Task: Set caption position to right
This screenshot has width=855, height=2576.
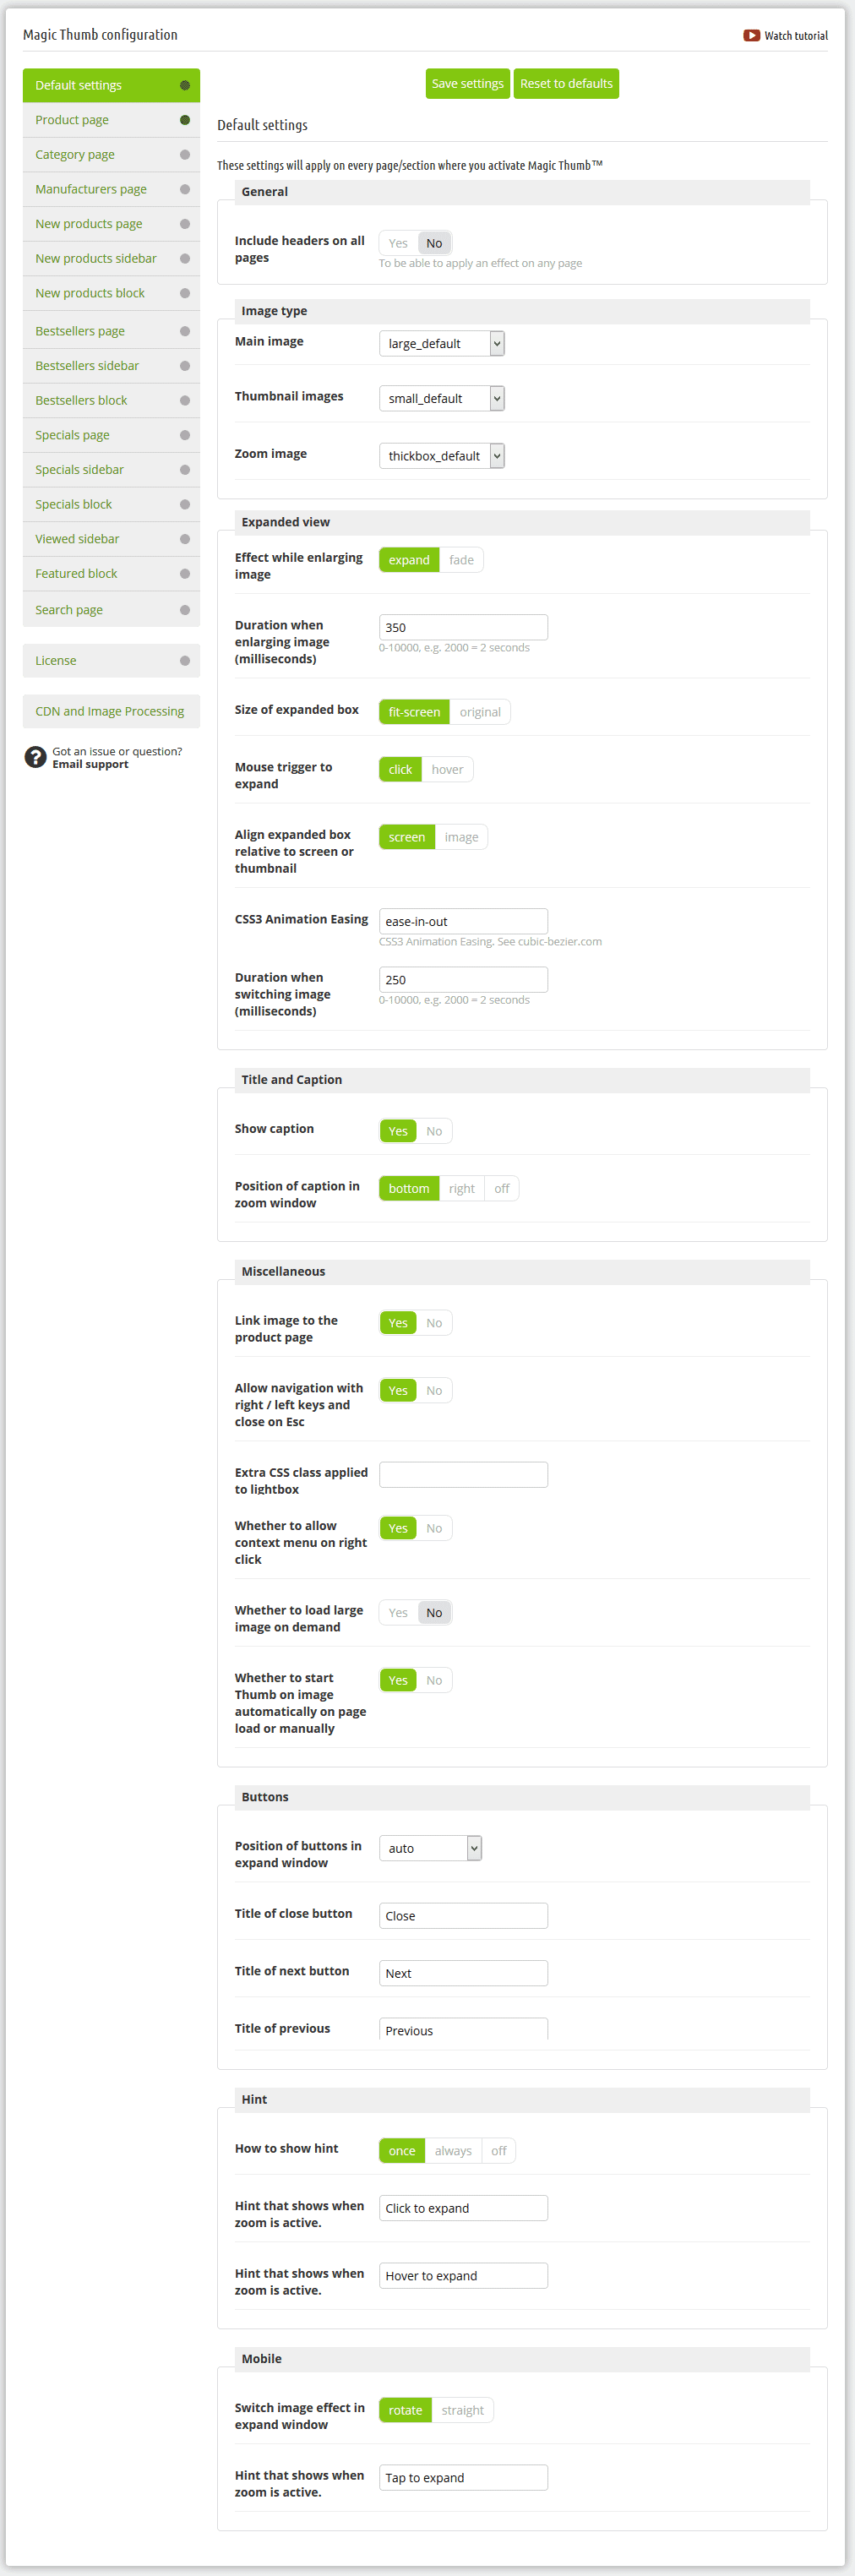Action: tap(462, 1188)
